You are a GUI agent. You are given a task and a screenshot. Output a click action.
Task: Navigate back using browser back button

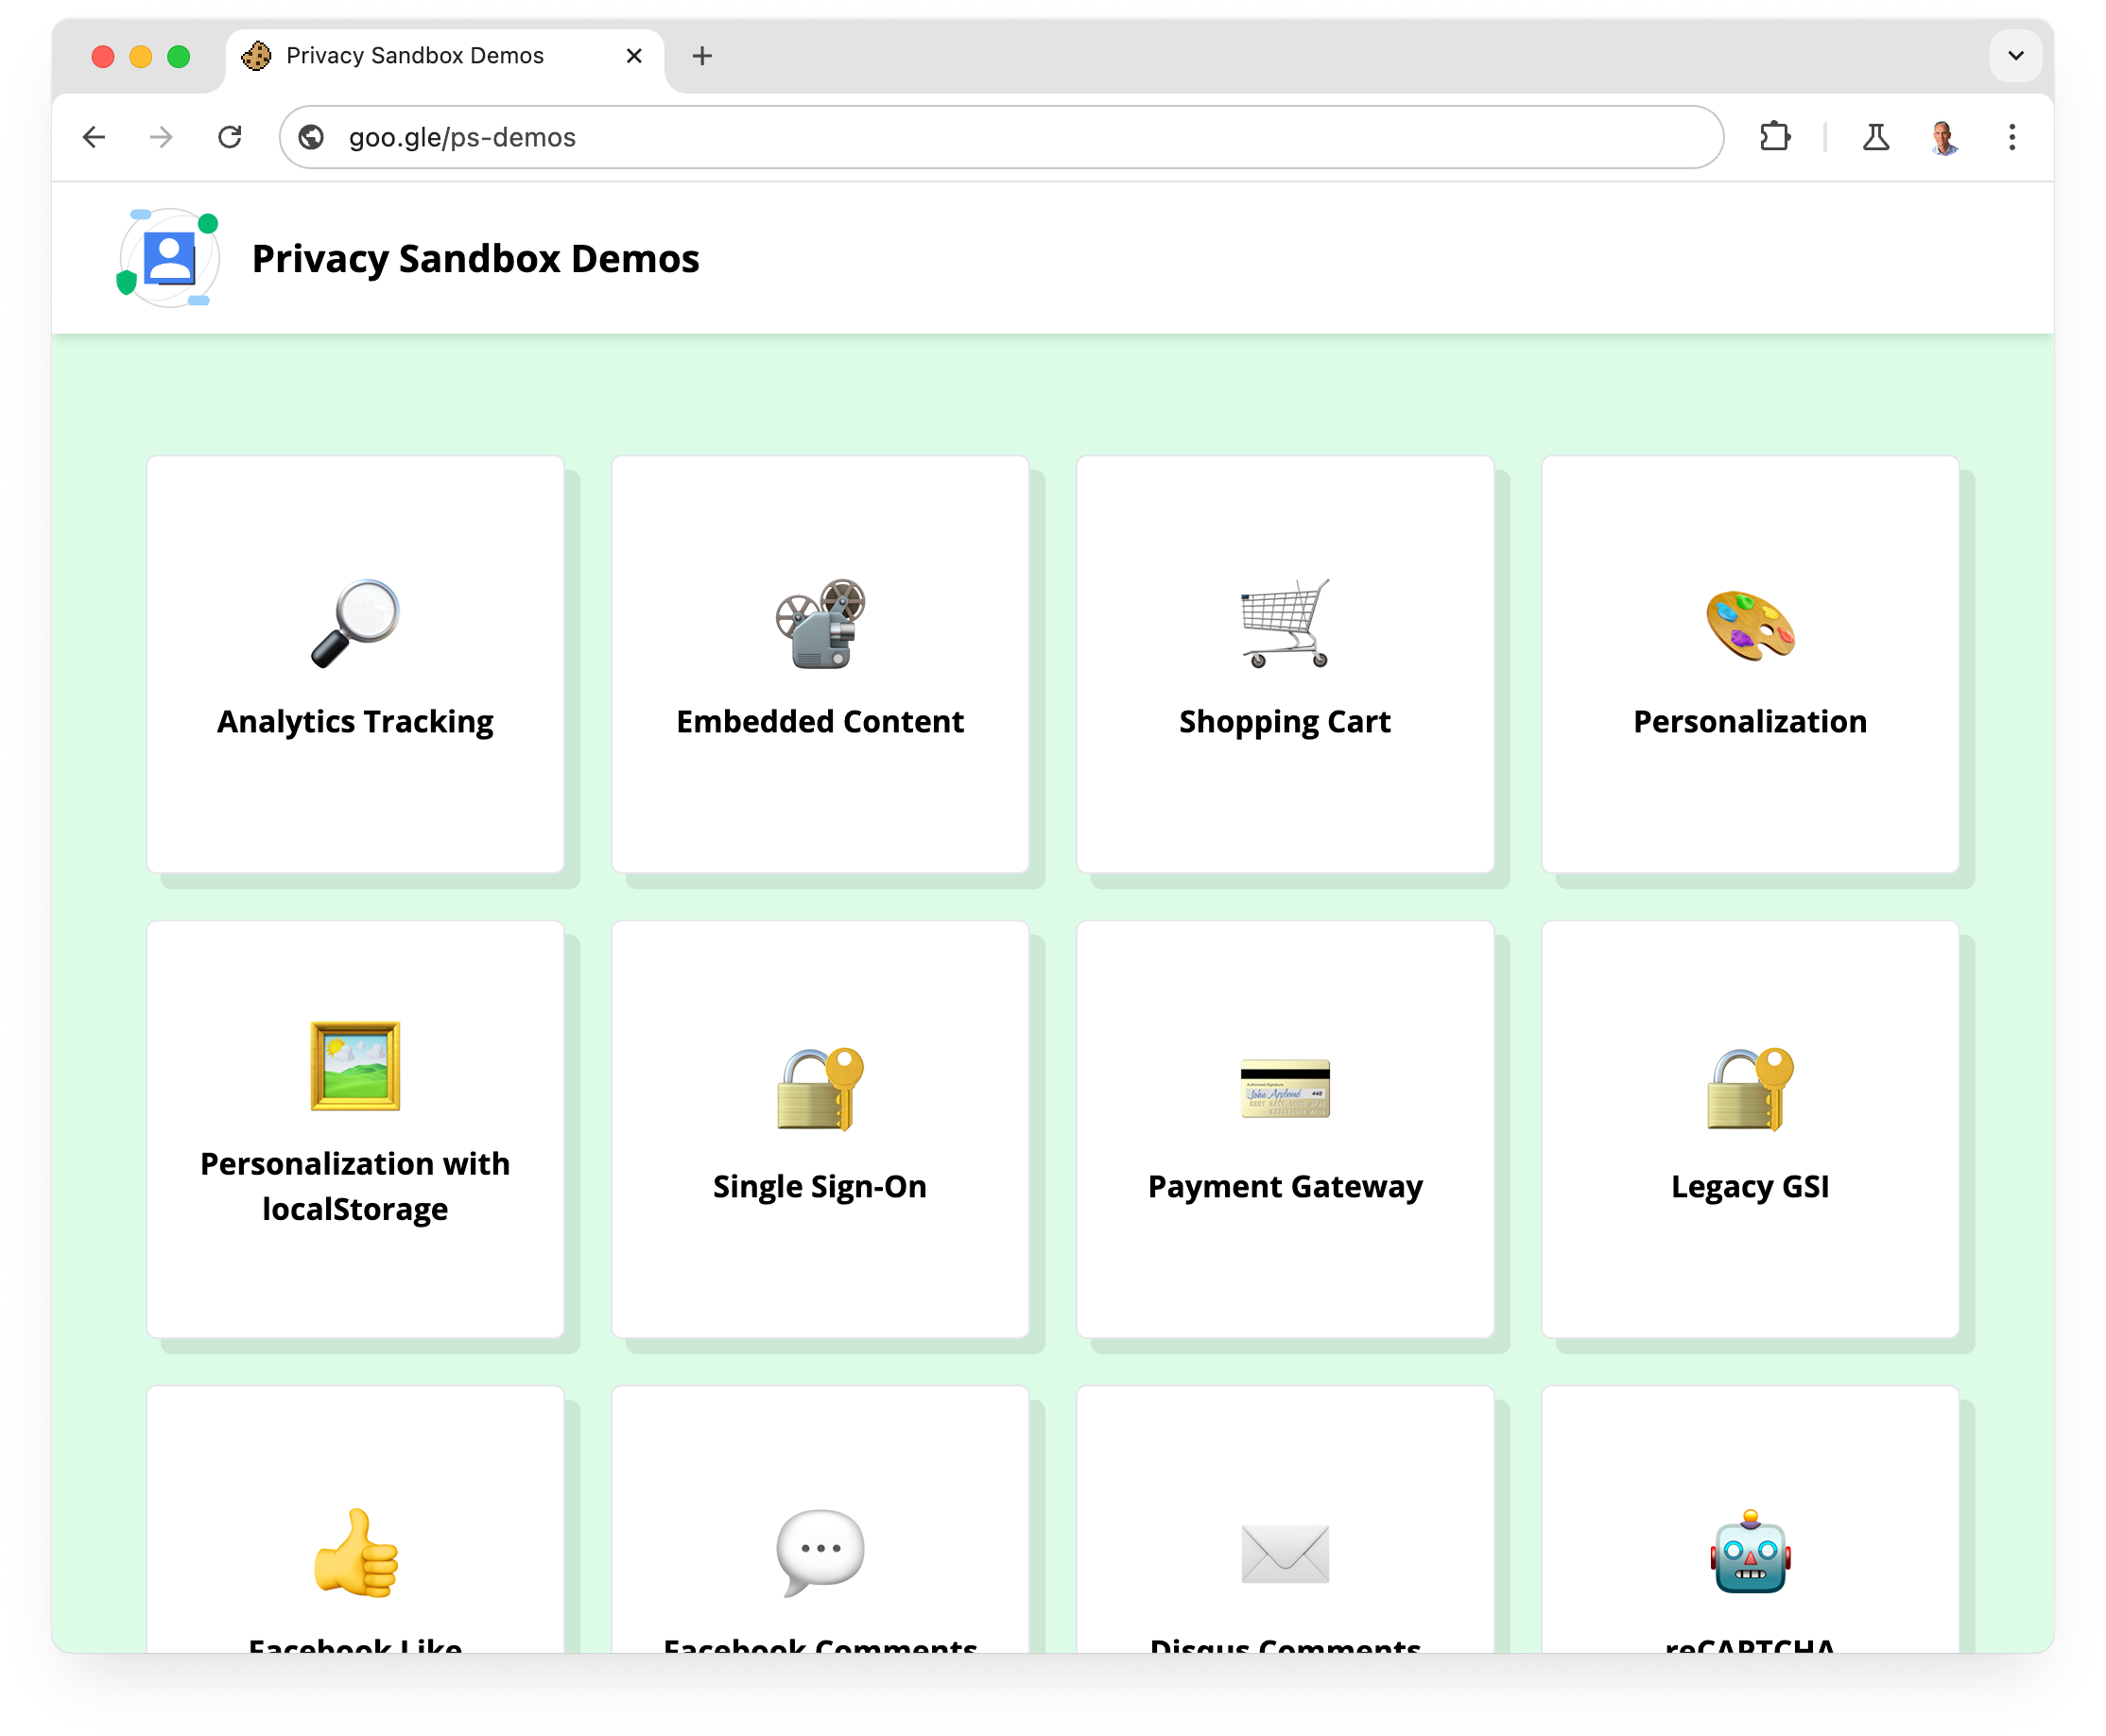95,138
